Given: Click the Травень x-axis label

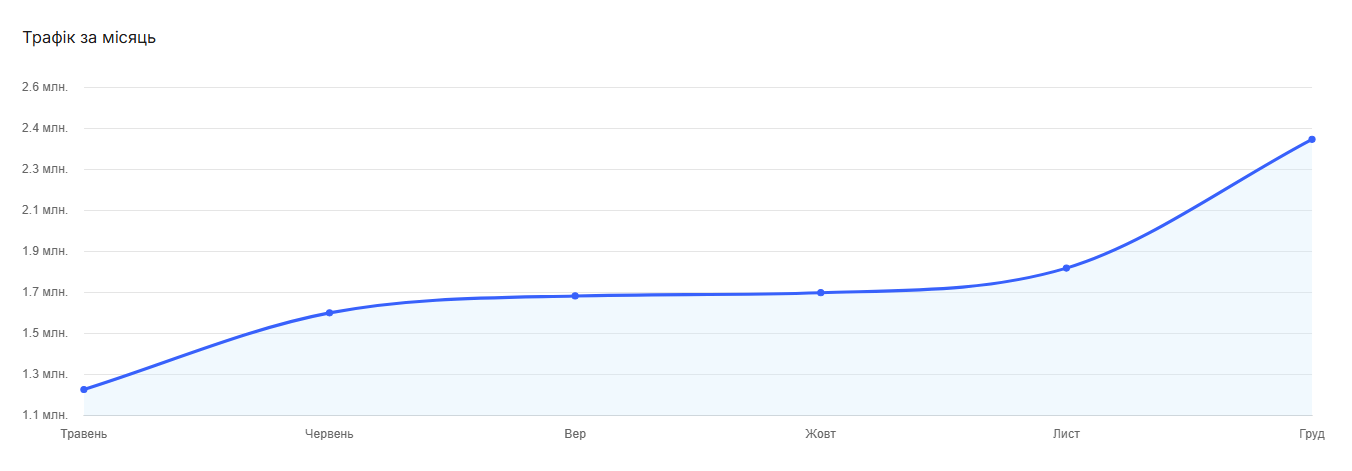Looking at the screenshot, I should 84,434.
